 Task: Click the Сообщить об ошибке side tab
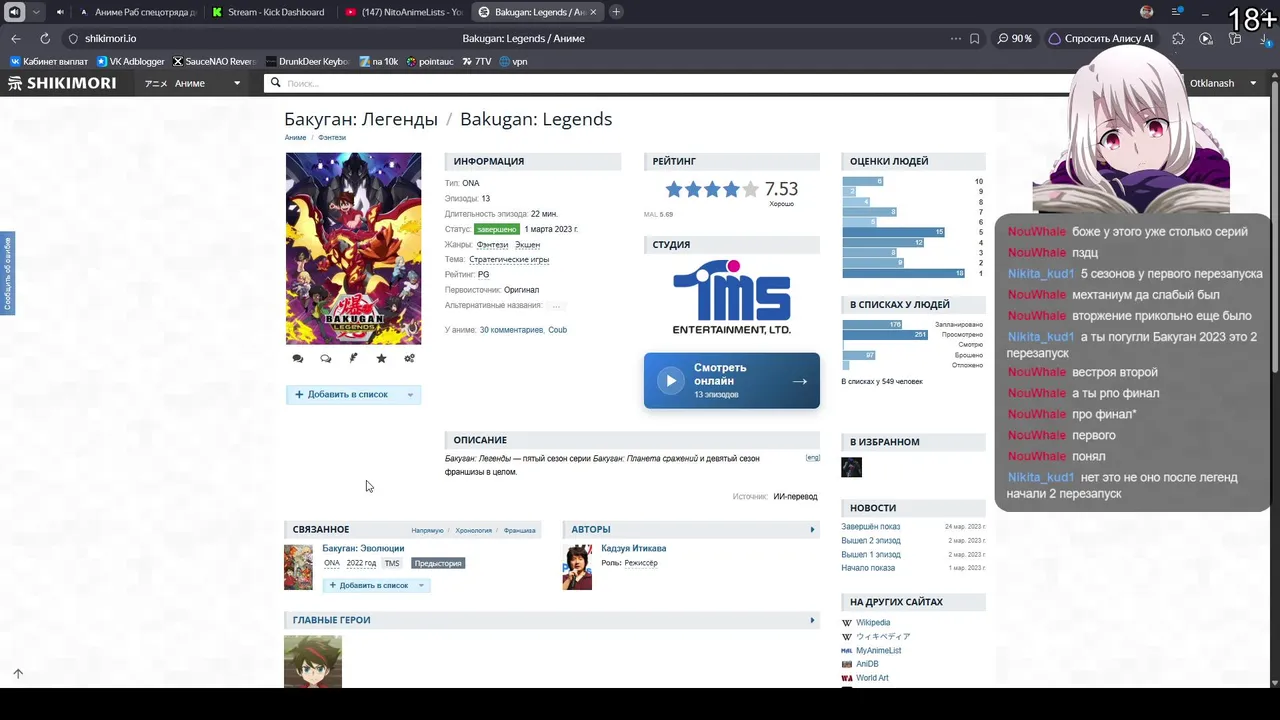pyautogui.click(x=7, y=272)
